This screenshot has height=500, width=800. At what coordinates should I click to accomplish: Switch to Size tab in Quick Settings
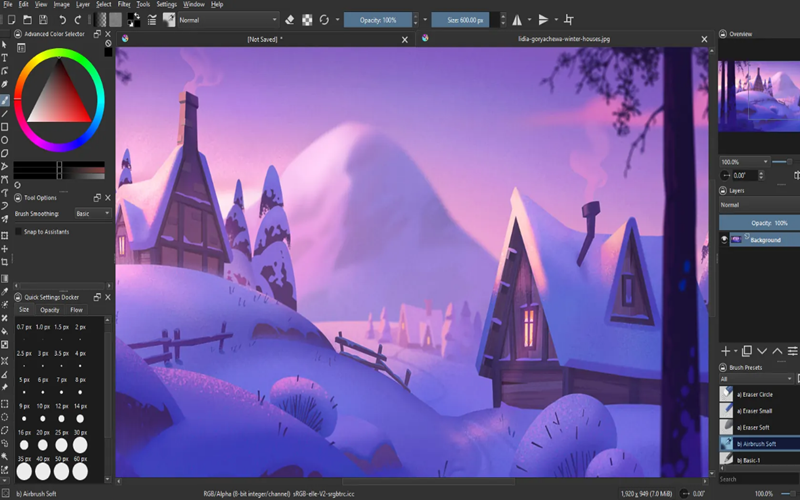click(x=24, y=310)
